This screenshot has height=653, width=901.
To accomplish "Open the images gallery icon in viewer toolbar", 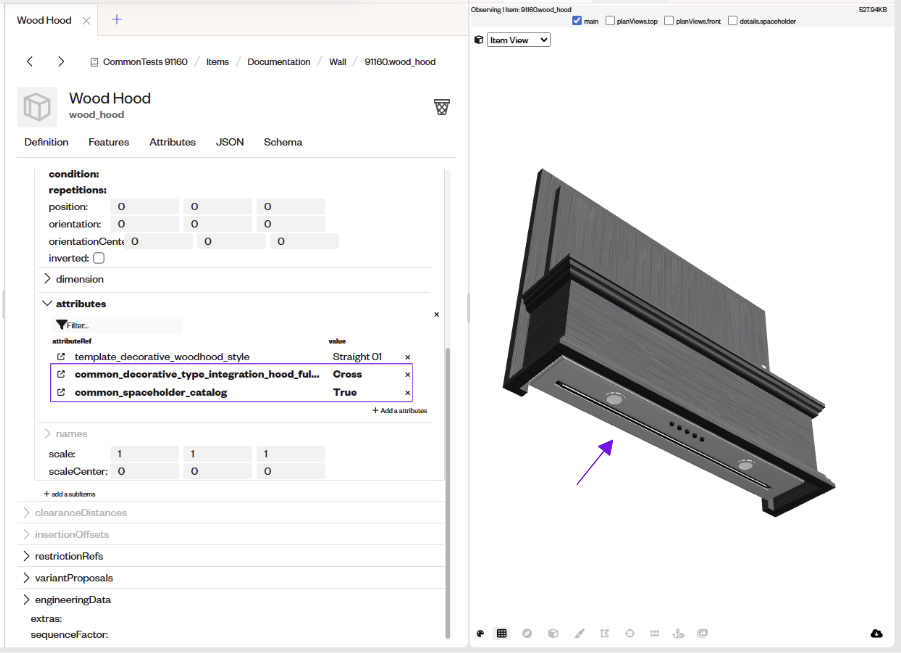I will 702,633.
